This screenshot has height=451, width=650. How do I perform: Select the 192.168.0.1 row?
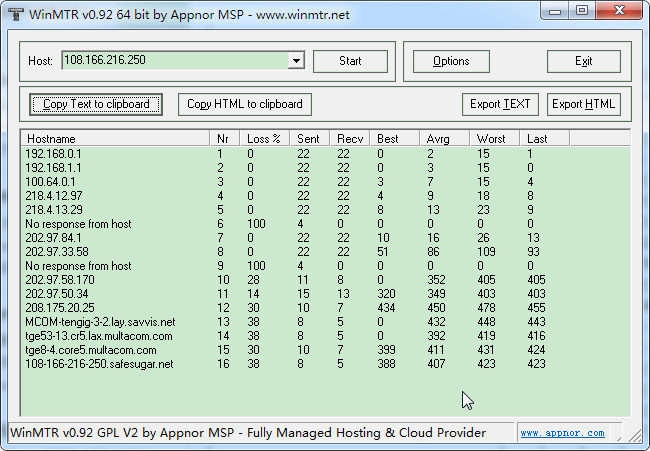325,154
